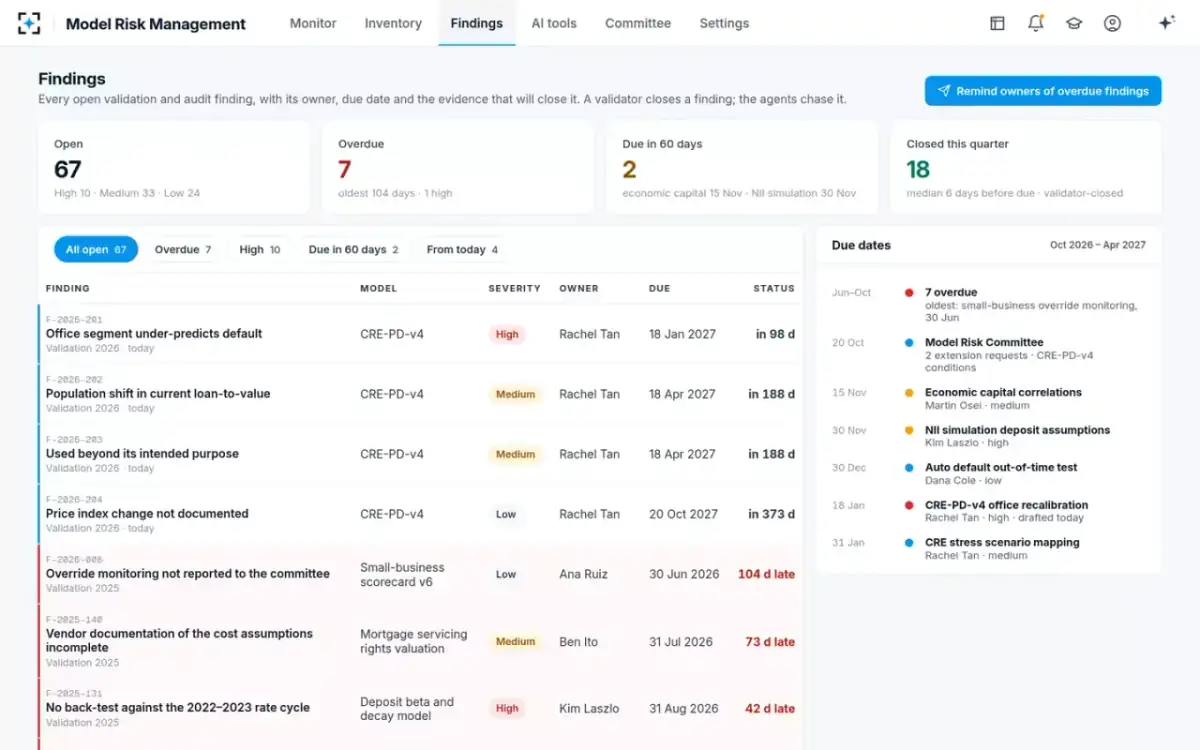Switch to the Monitor tab

pos(313,23)
